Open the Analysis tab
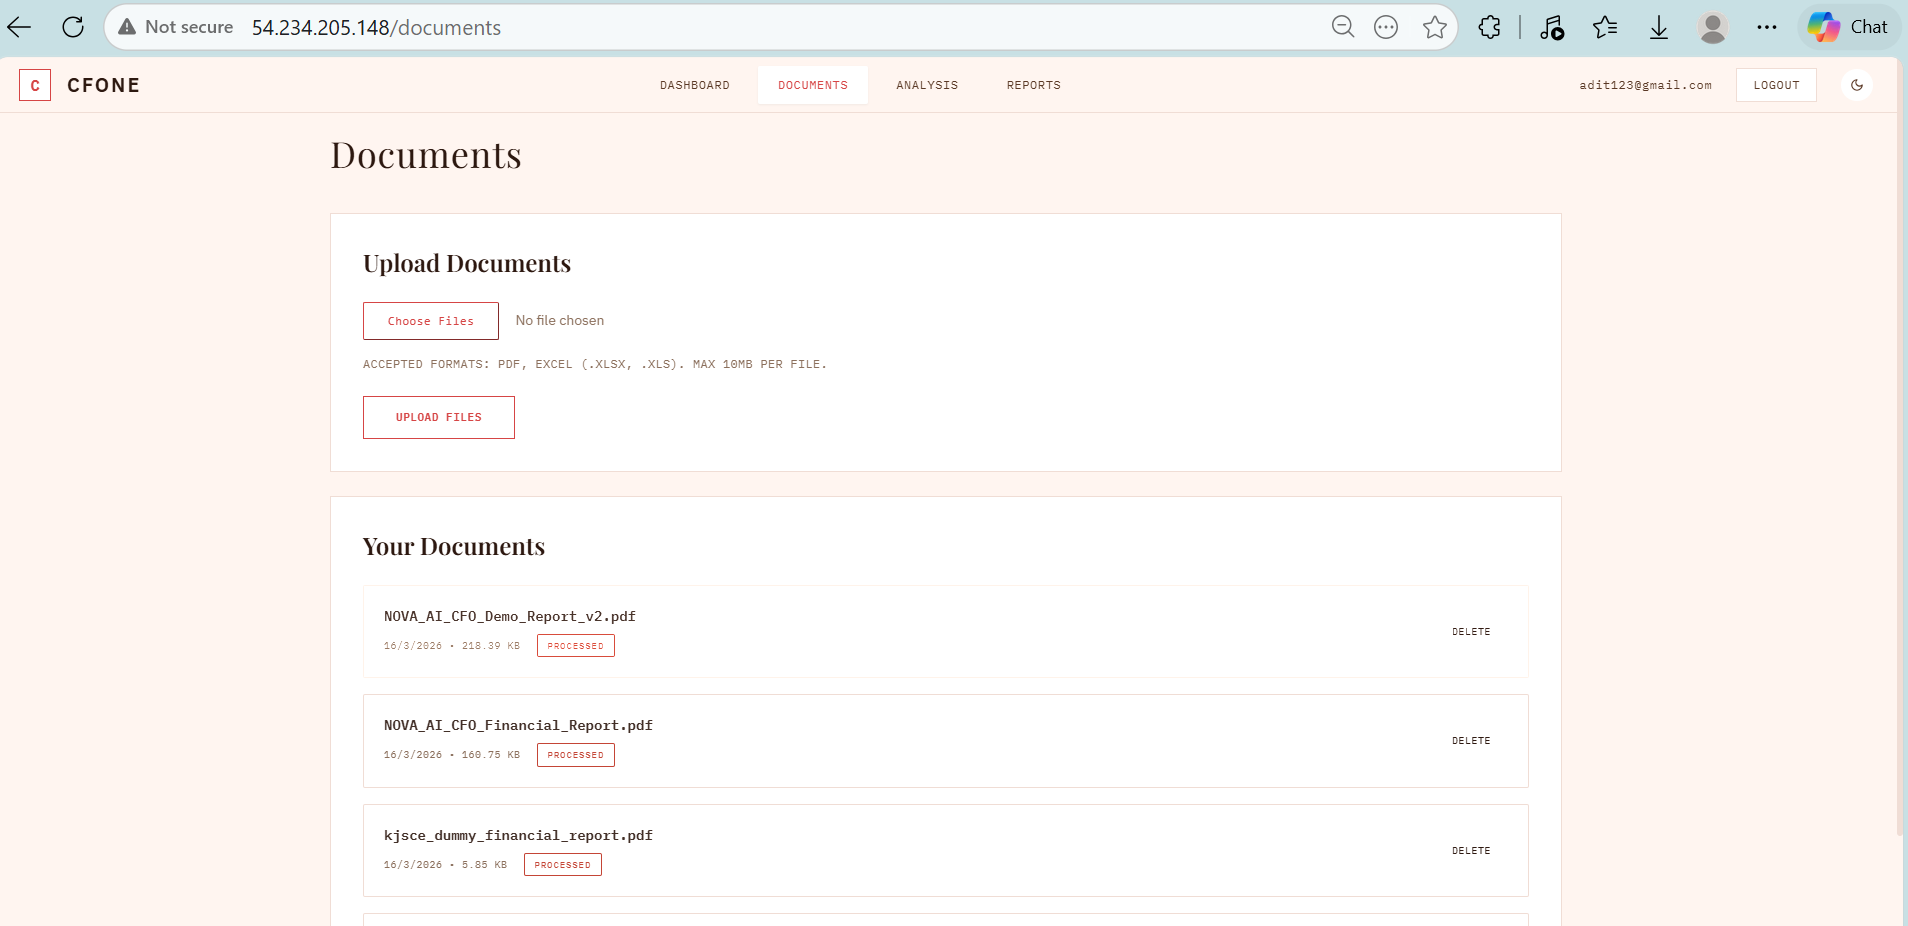Screen dimensions: 1908x926 click(927, 85)
